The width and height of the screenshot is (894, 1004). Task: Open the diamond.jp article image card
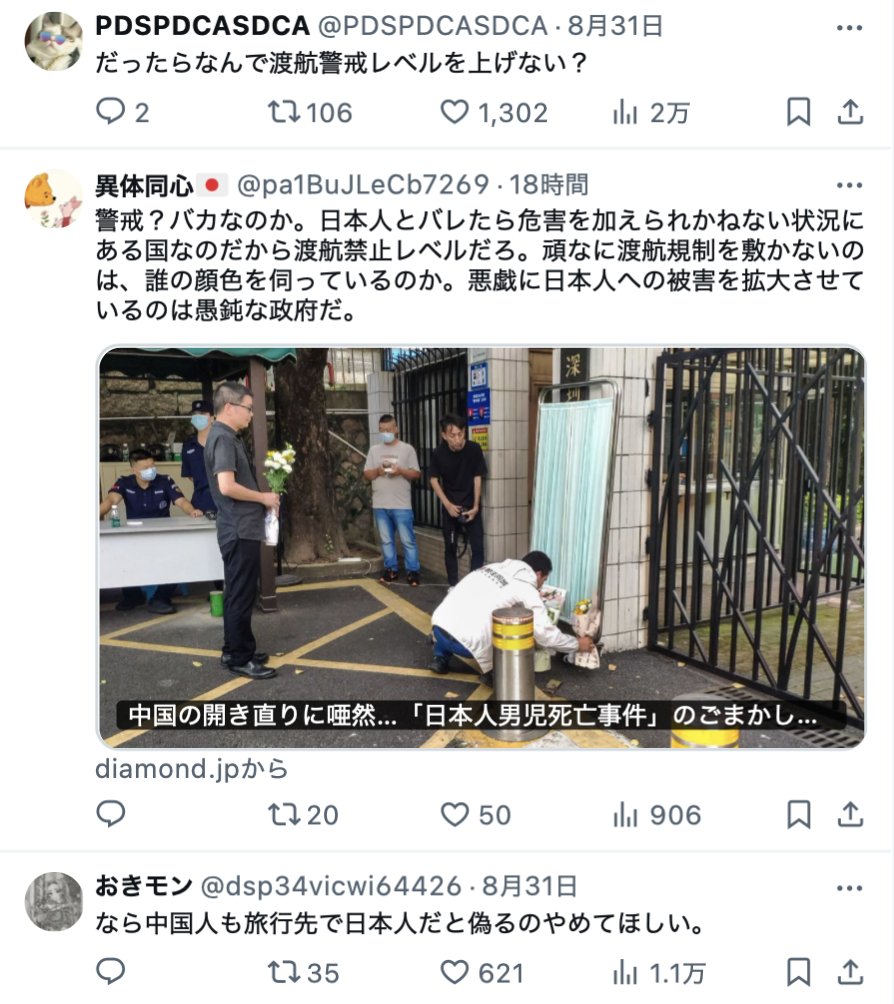[x=481, y=547]
